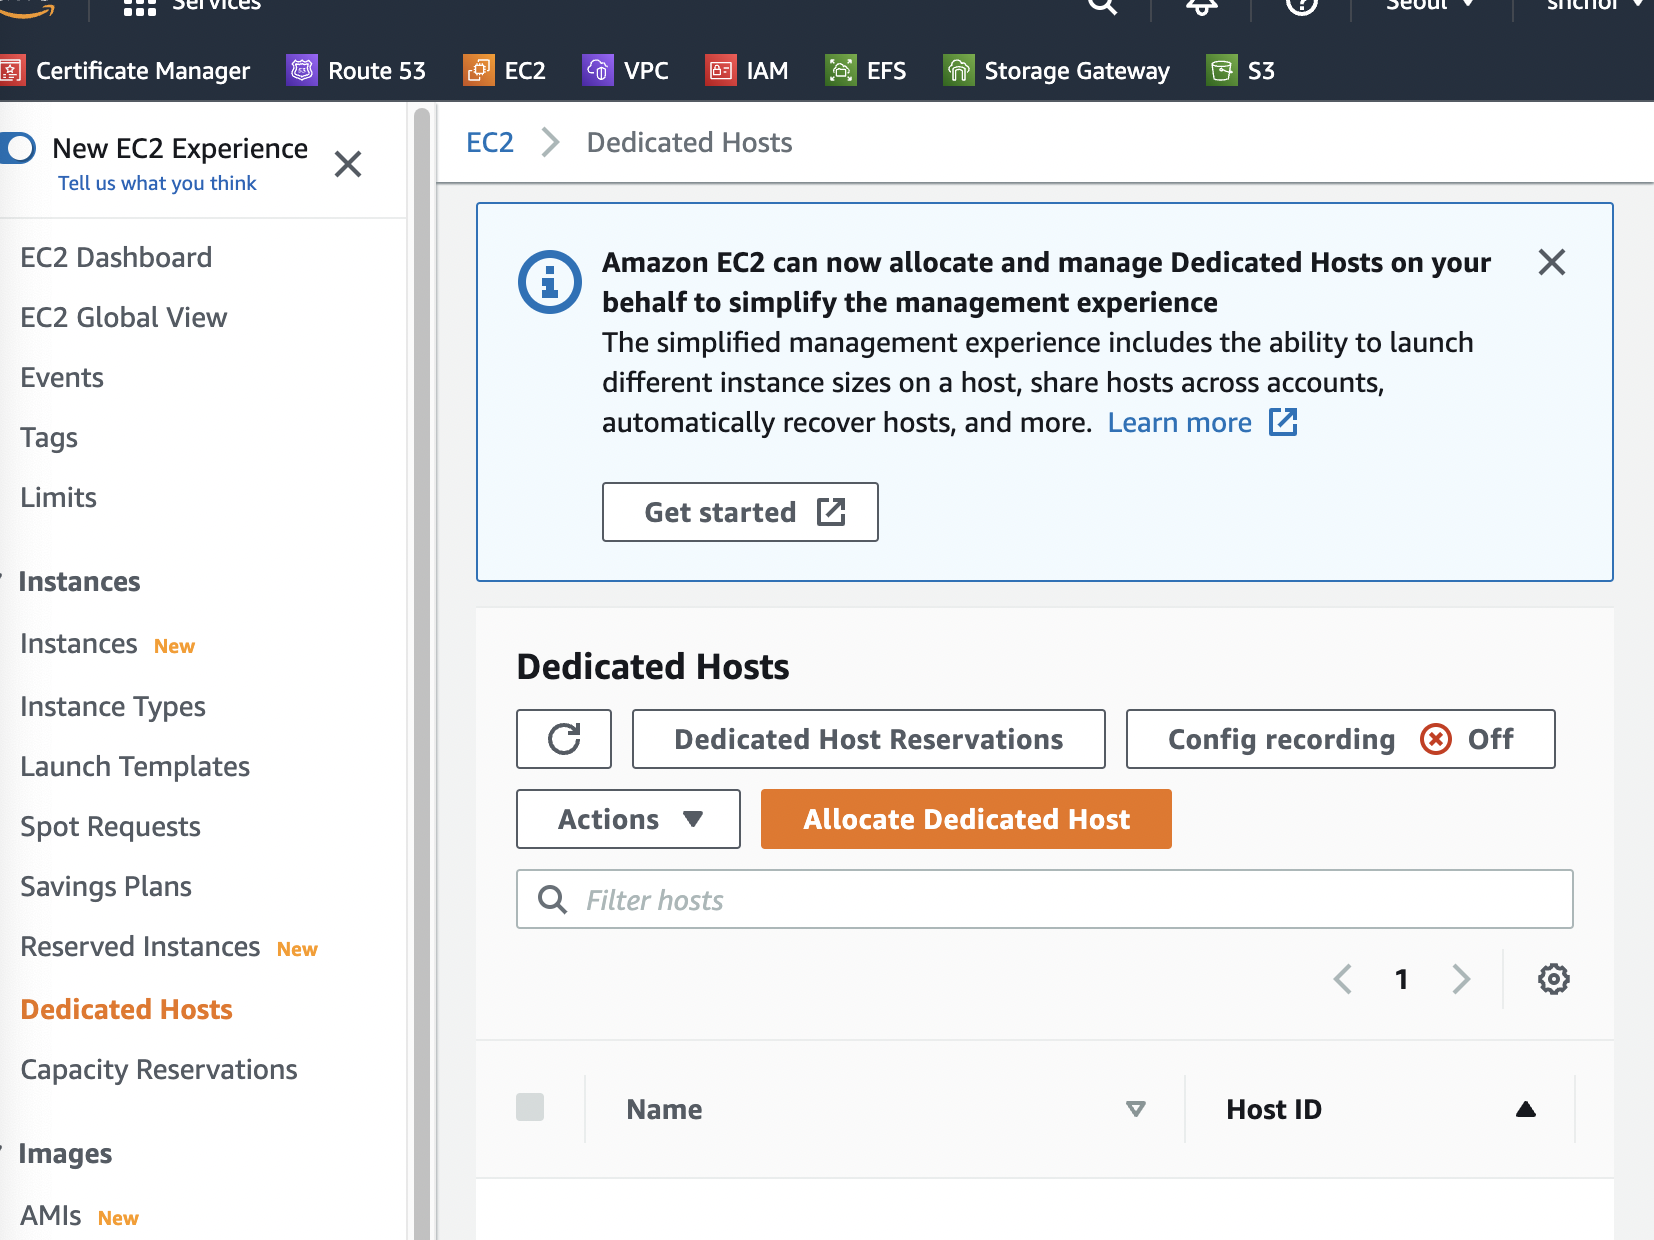Open Launch Templates in the sidebar
The height and width of the screenshot is (1240, 1654).
pos(135,767)
